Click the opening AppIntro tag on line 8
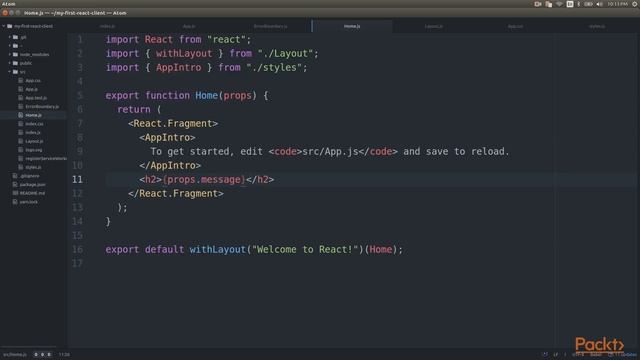This screenshot has width=640, height=360. [167, 138]
